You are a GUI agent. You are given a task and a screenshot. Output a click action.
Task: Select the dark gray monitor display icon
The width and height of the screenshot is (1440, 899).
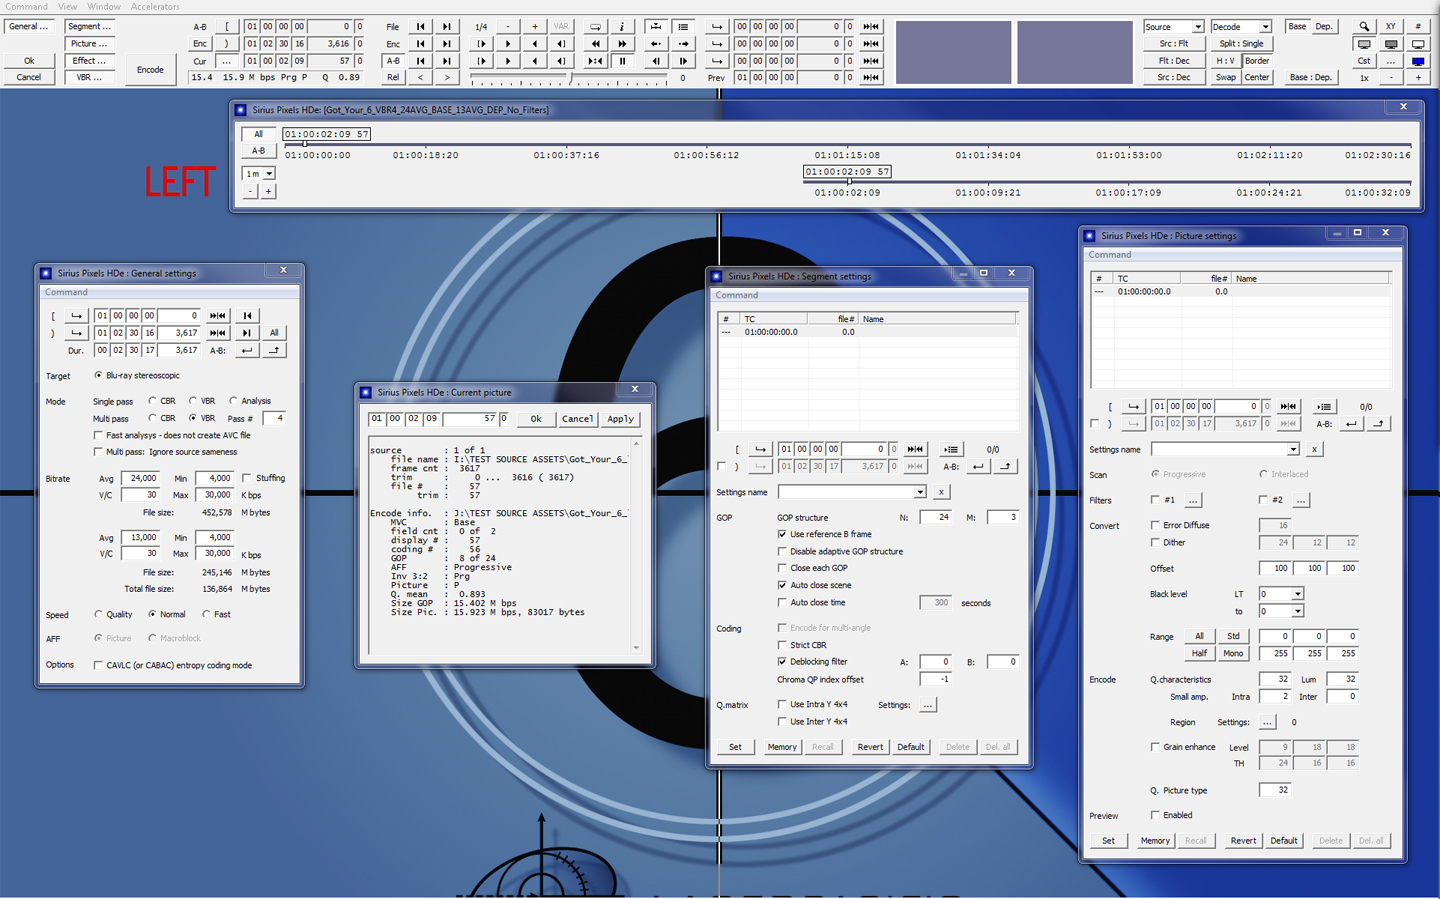coord(1391,44)
